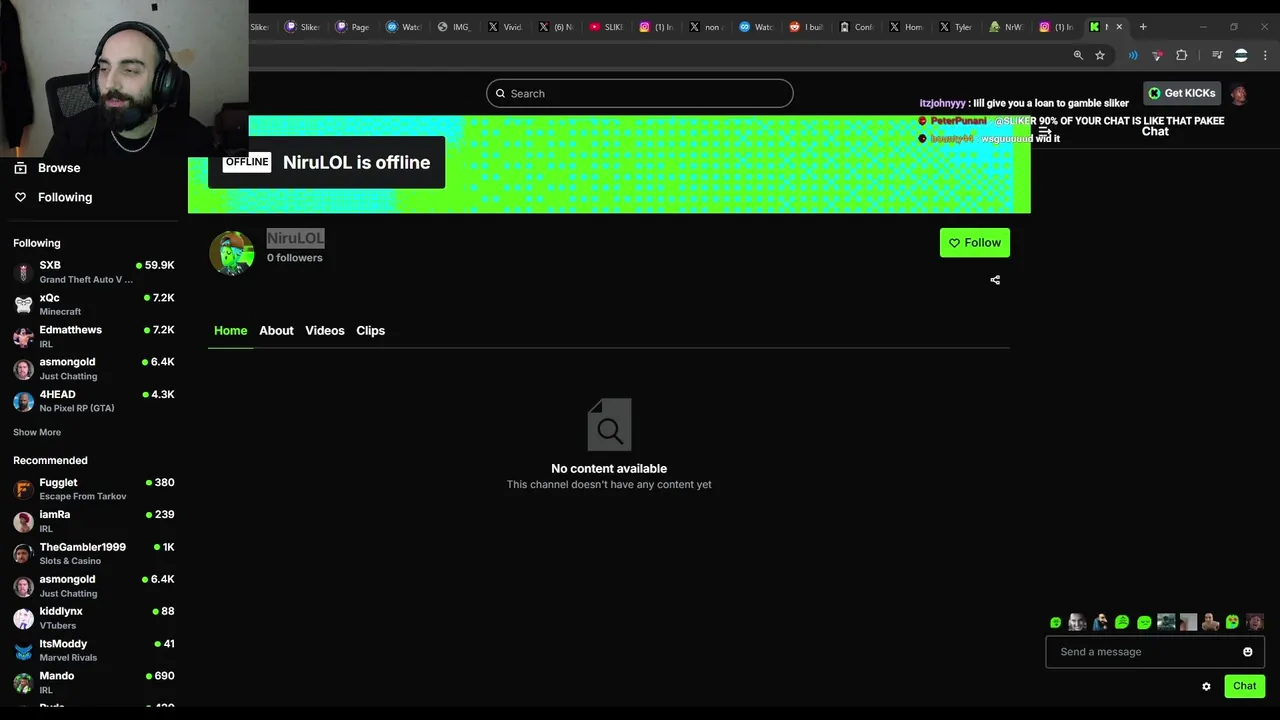
Task: Click browser zoom magnifier icon
Action: click(1078, 56)
